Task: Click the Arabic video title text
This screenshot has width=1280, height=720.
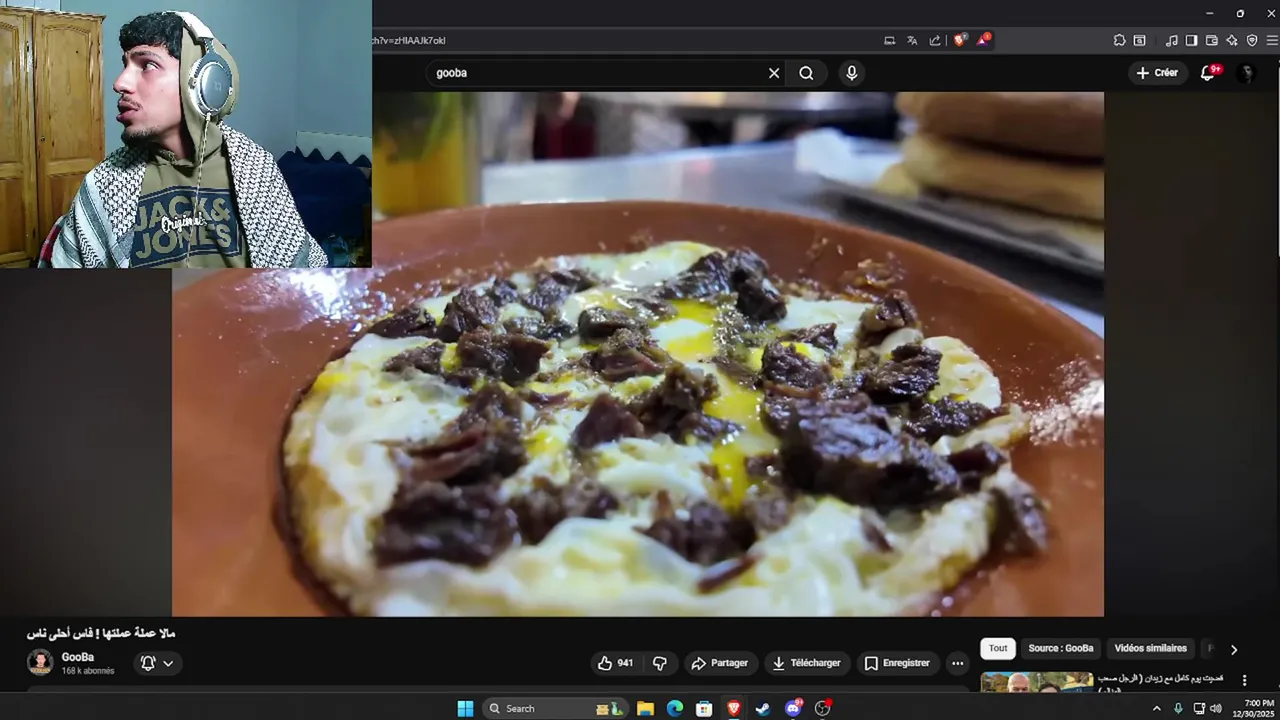Action: [x=101, y=633]
